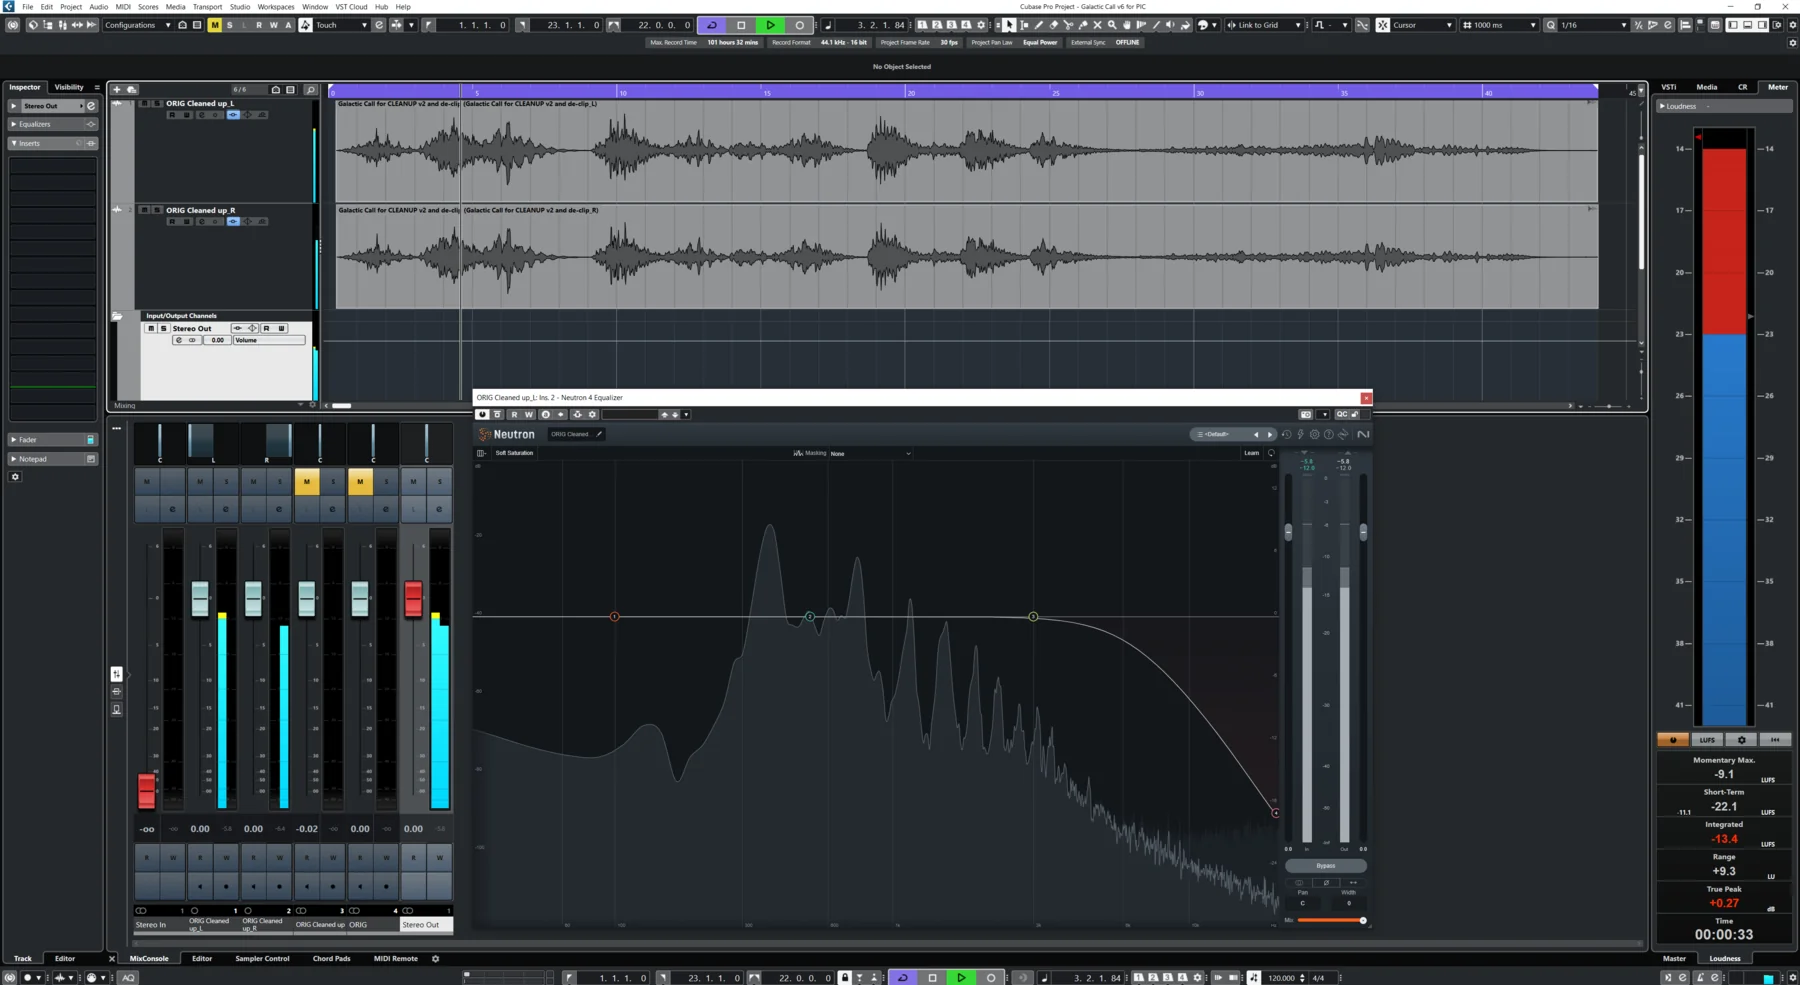This screenshot has width=1800, height=985.
Task: Open the Studio menu
Action: click(239, 7)
